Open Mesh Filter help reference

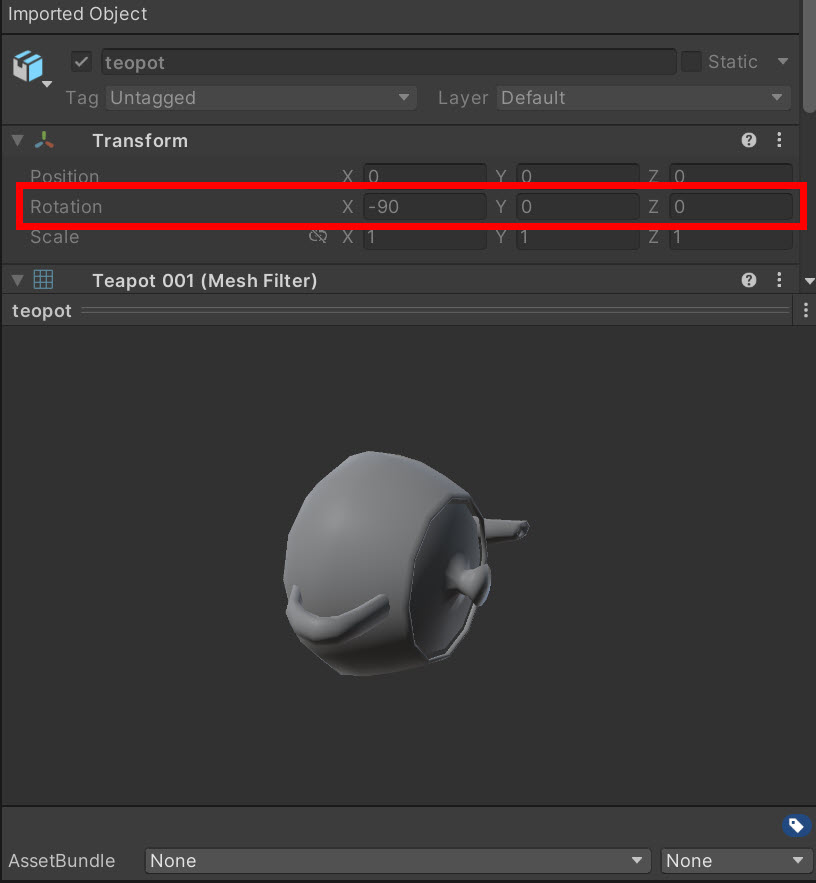point(748,280)
